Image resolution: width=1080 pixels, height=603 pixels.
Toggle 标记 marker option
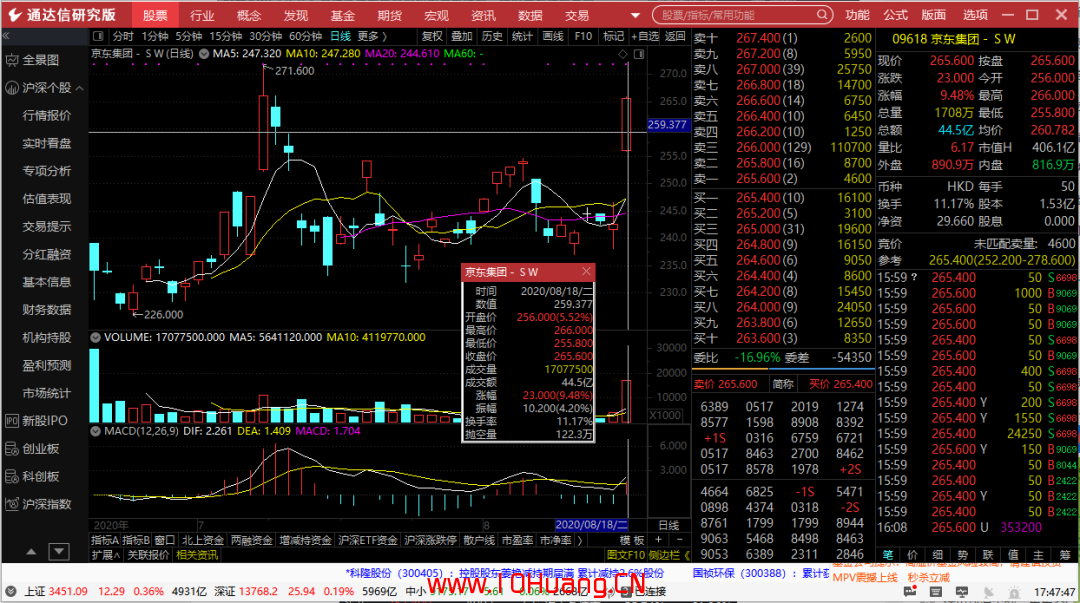(x=613, y=36)
